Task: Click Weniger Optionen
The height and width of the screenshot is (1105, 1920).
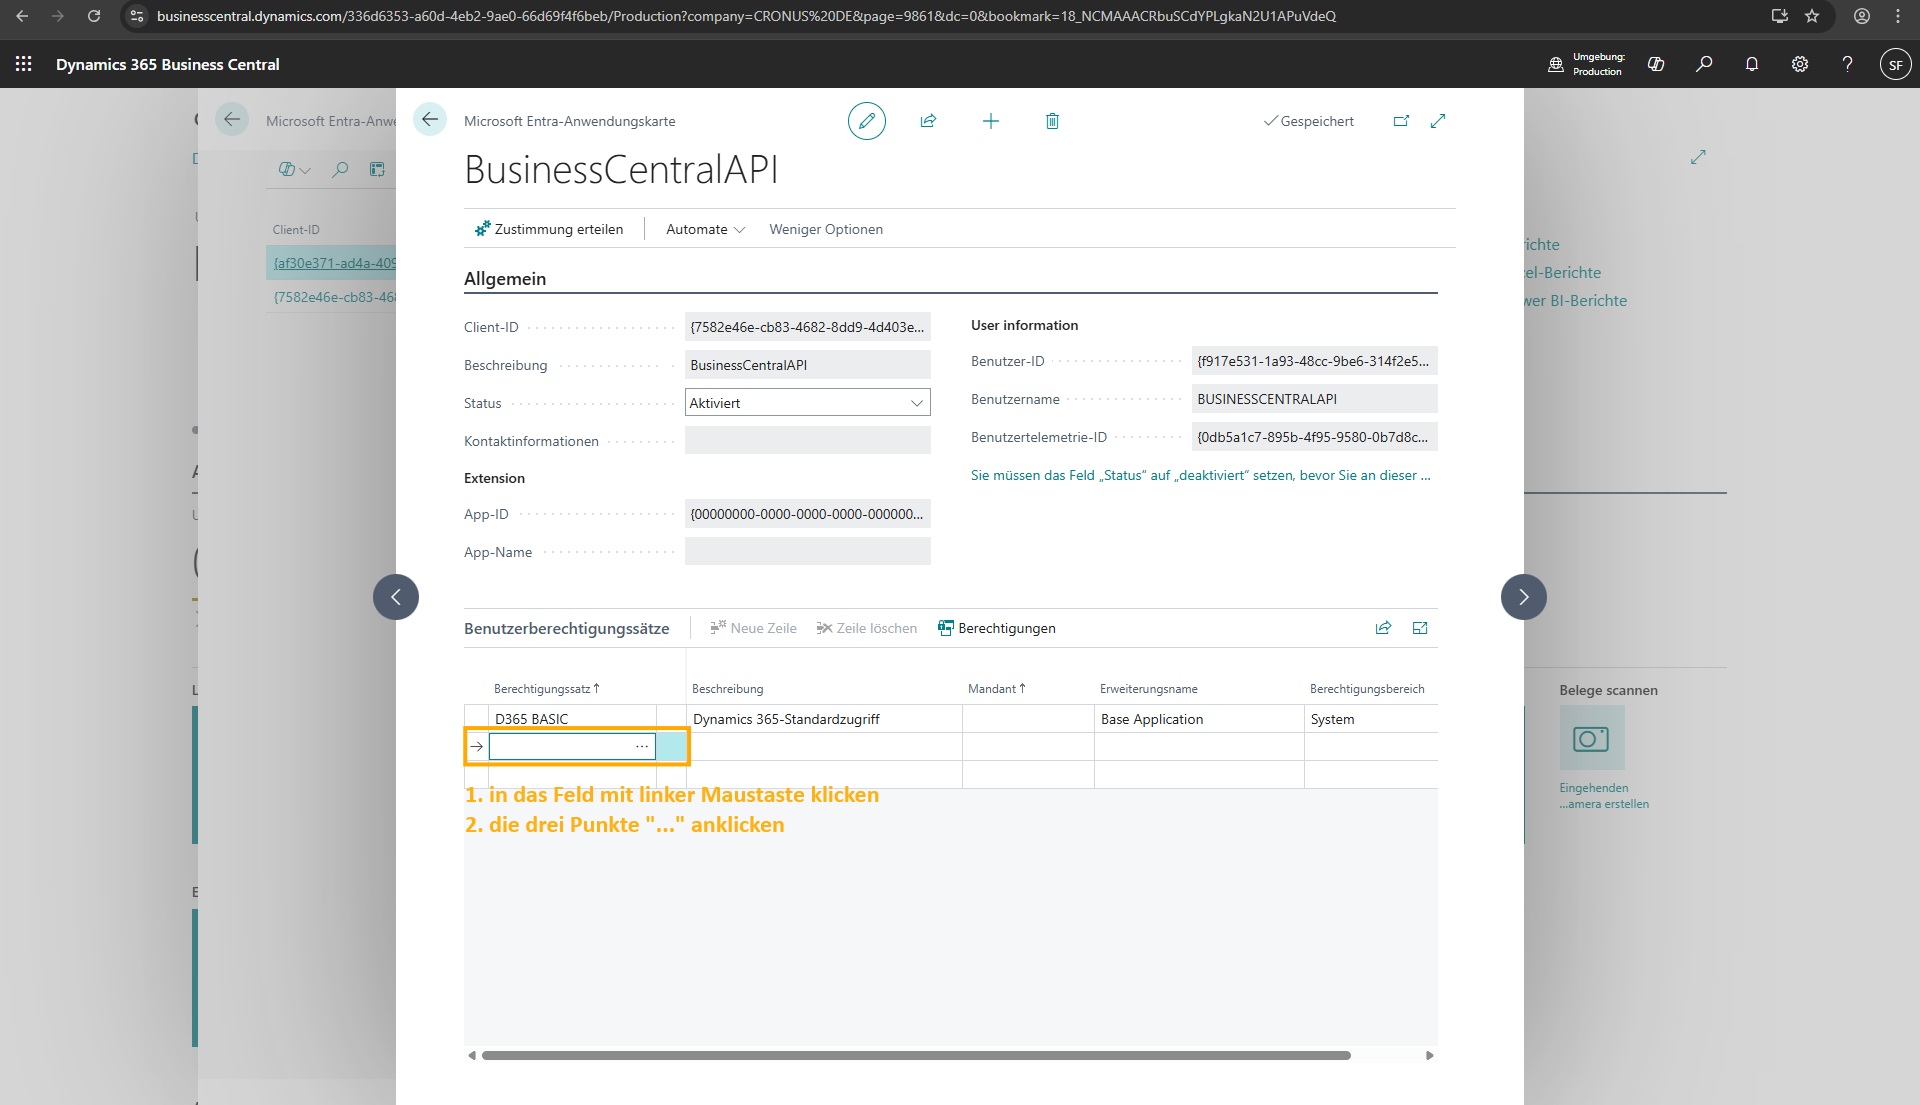Action: coord(826,229)
